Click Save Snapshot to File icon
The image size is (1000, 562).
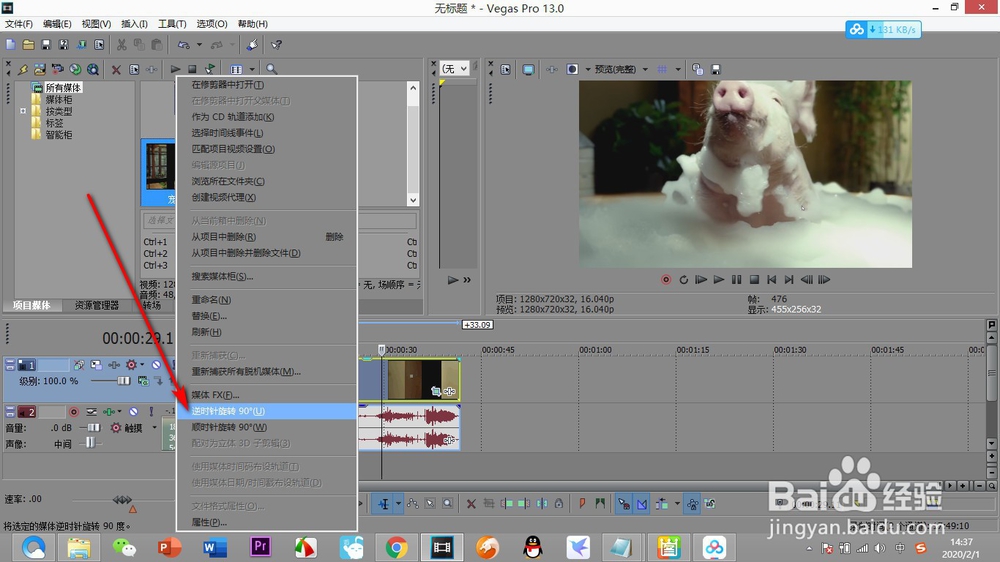coord(716,69)
